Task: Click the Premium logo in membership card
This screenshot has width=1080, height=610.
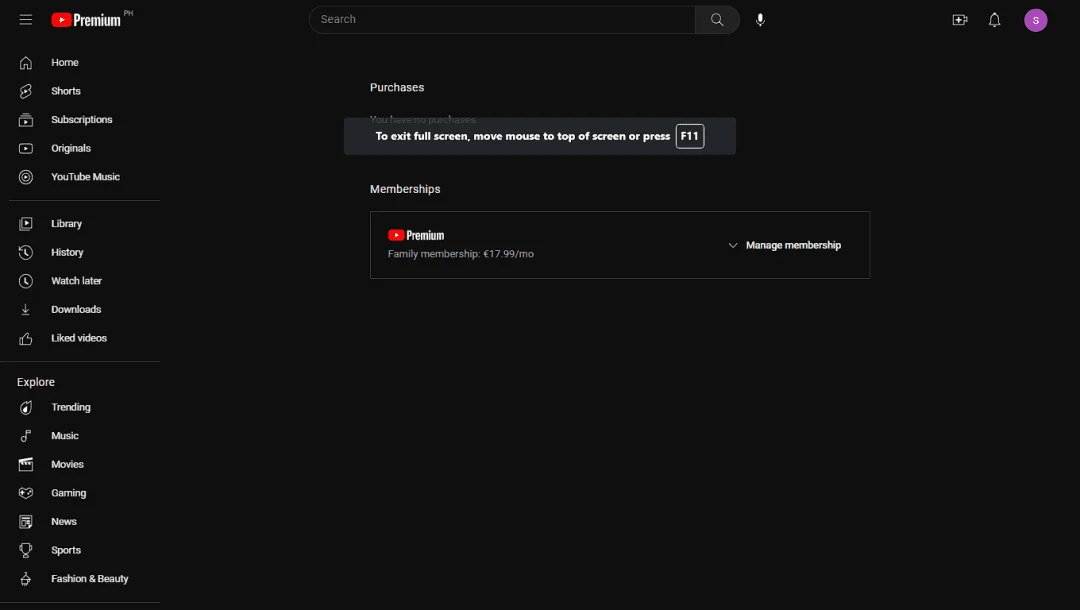Action: pyautogui.click(x=416, y=235)
